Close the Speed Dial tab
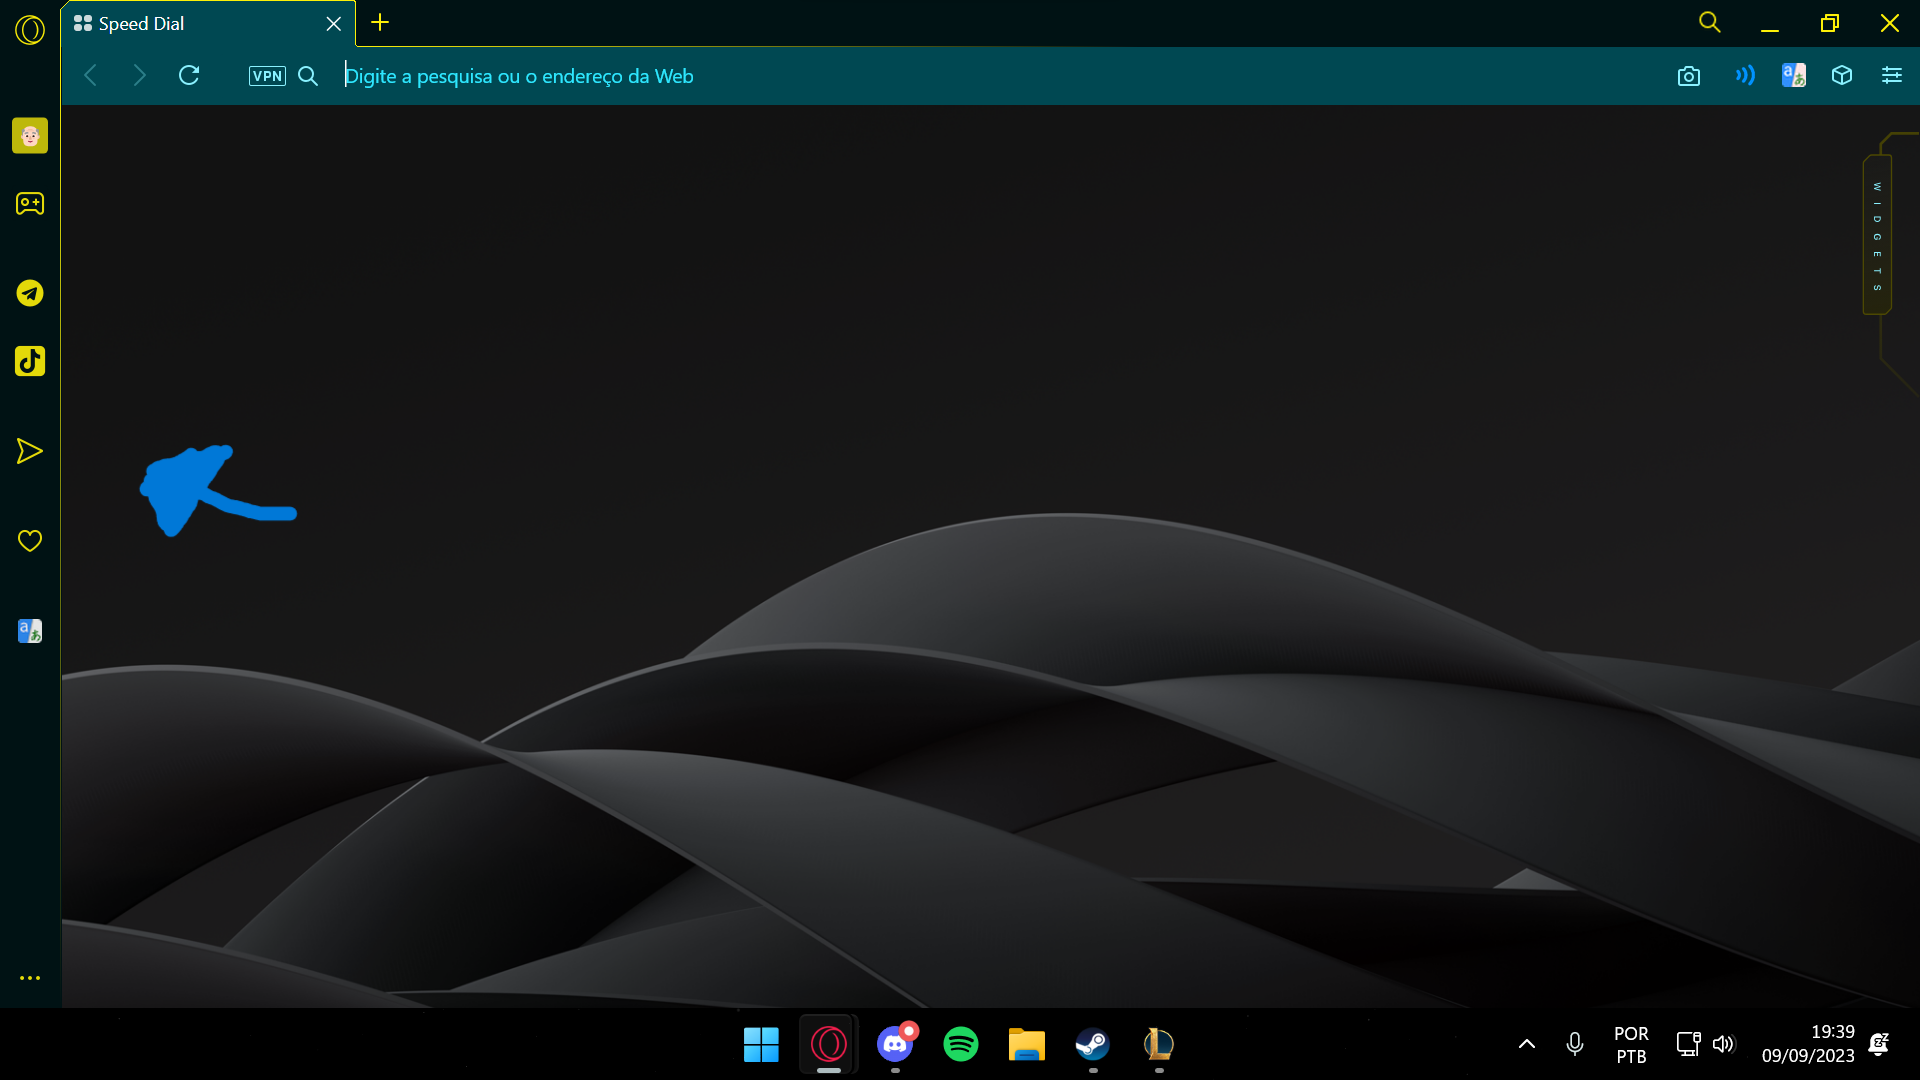The image size is (1920, 1080). 334,24
